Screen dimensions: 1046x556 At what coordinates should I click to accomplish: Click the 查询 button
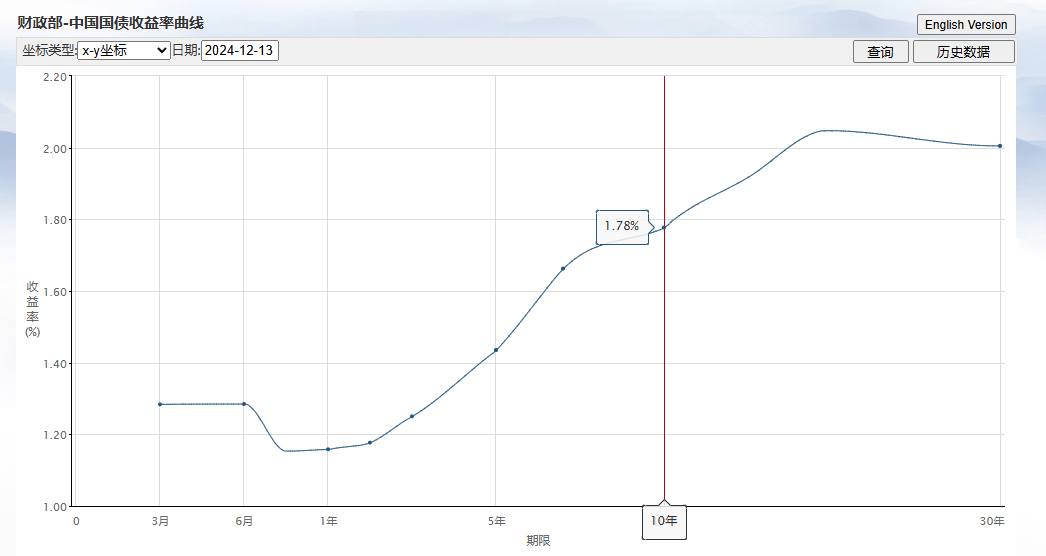[x=881, y=51]
